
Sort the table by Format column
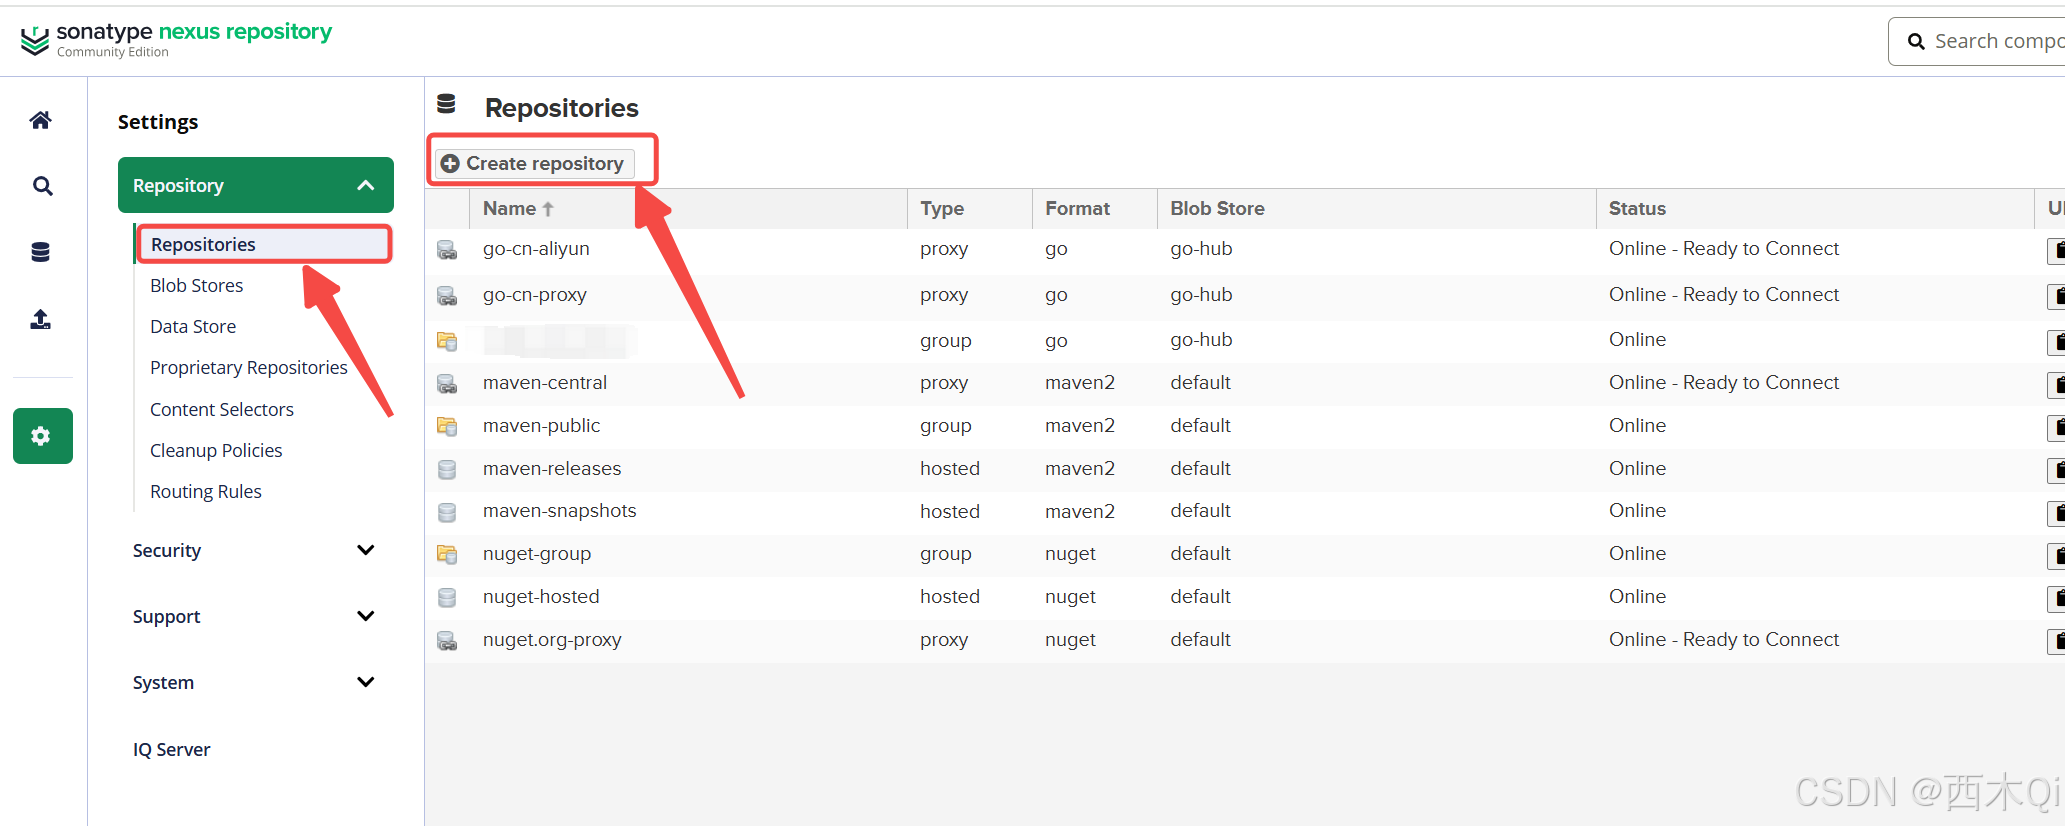click(x=1094, y=209)
